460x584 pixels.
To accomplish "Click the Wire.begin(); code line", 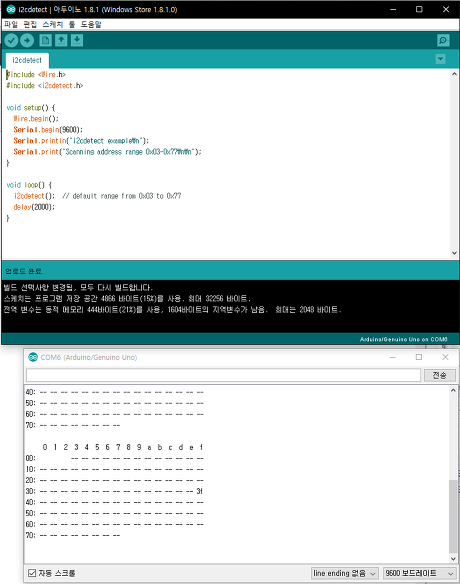I will [36, 119].
